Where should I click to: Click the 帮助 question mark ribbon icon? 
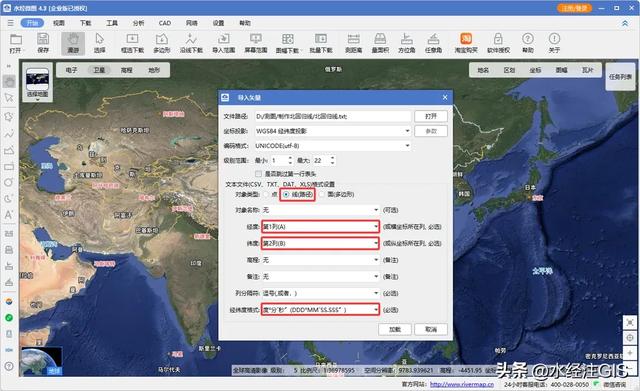coord(528,43)
